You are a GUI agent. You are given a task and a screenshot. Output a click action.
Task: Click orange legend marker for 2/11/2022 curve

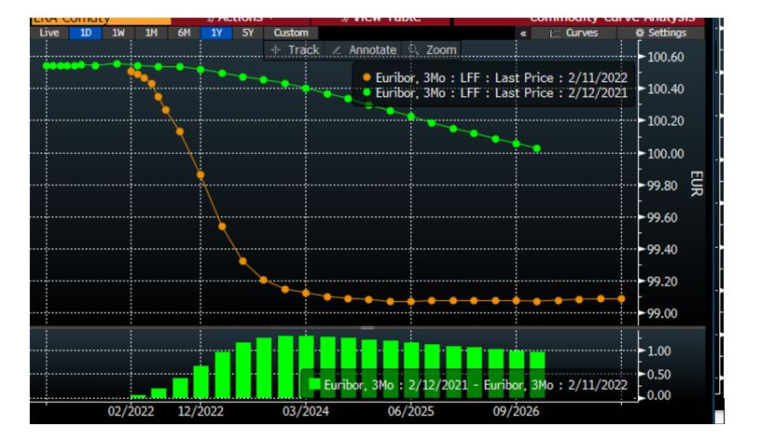coord(367,78)
